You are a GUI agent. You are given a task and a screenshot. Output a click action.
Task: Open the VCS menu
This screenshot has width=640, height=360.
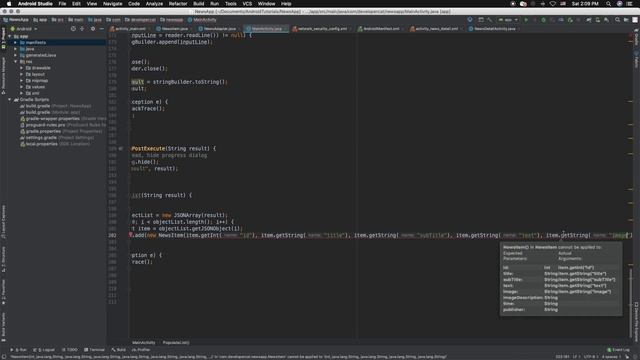pyautogui.click(x=247, y=4)
